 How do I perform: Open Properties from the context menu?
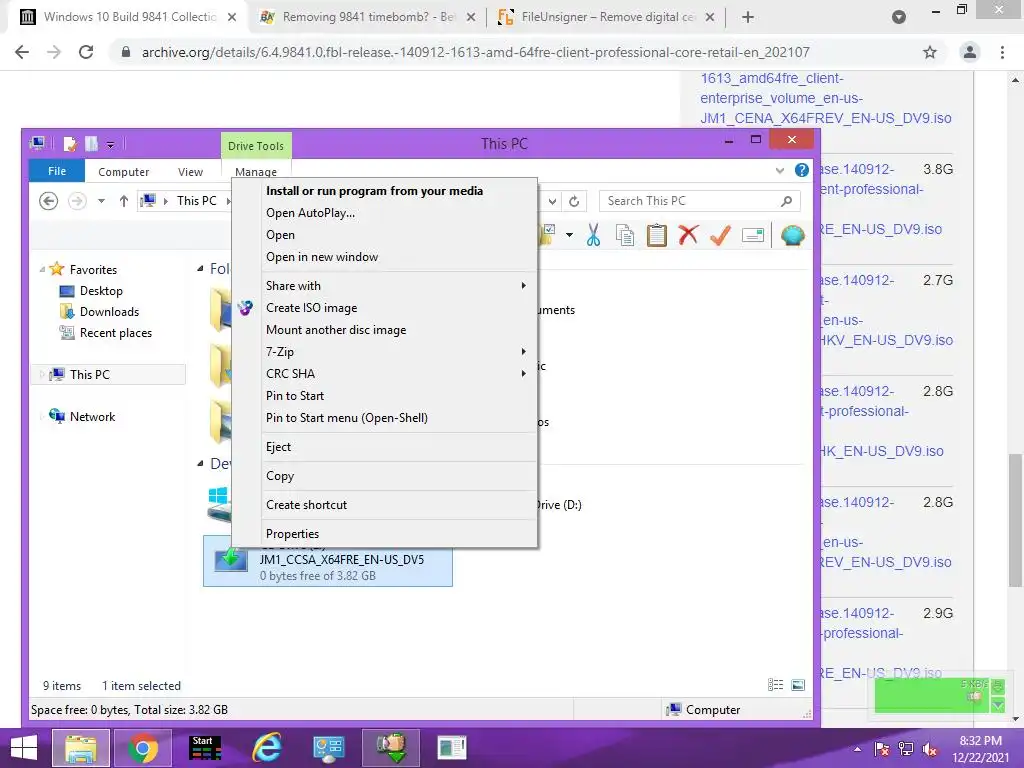[292, 534]
